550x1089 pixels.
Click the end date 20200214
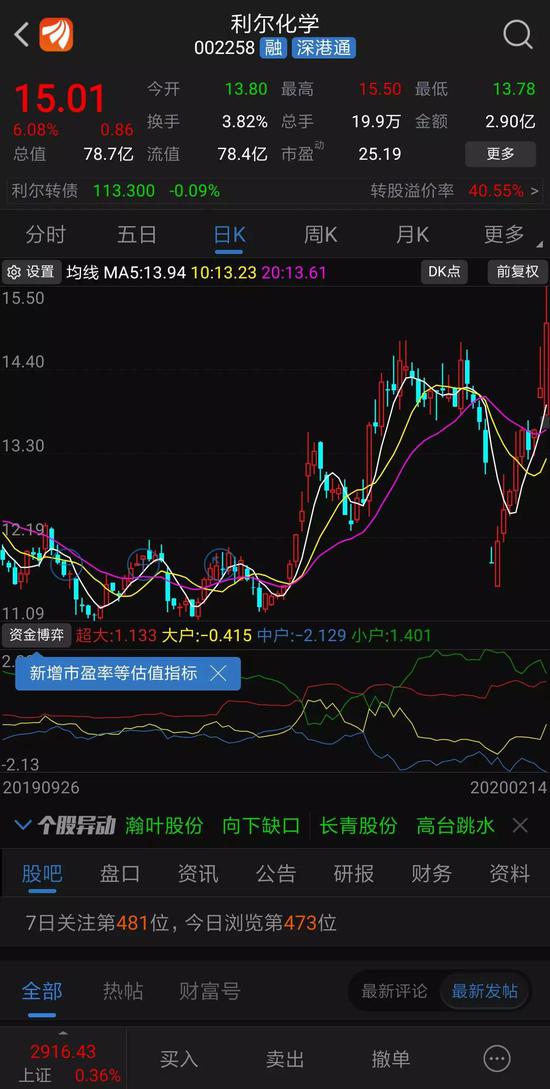point(508,788)
